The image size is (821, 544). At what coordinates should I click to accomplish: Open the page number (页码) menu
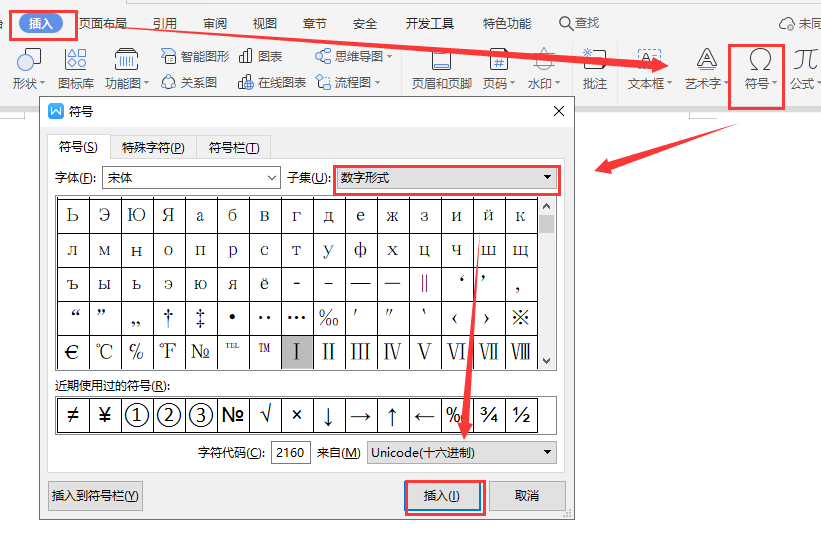498,69
